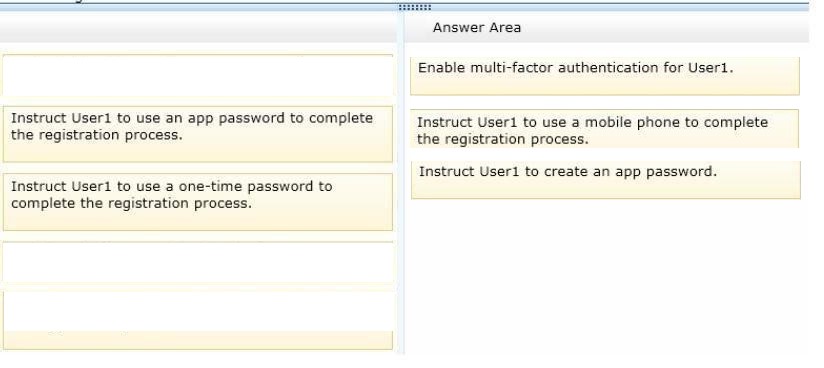The height and width of the screenshot is (368, 824).
Task: Pick the "use a one-time password" source option
Action: tap(198, 202)
